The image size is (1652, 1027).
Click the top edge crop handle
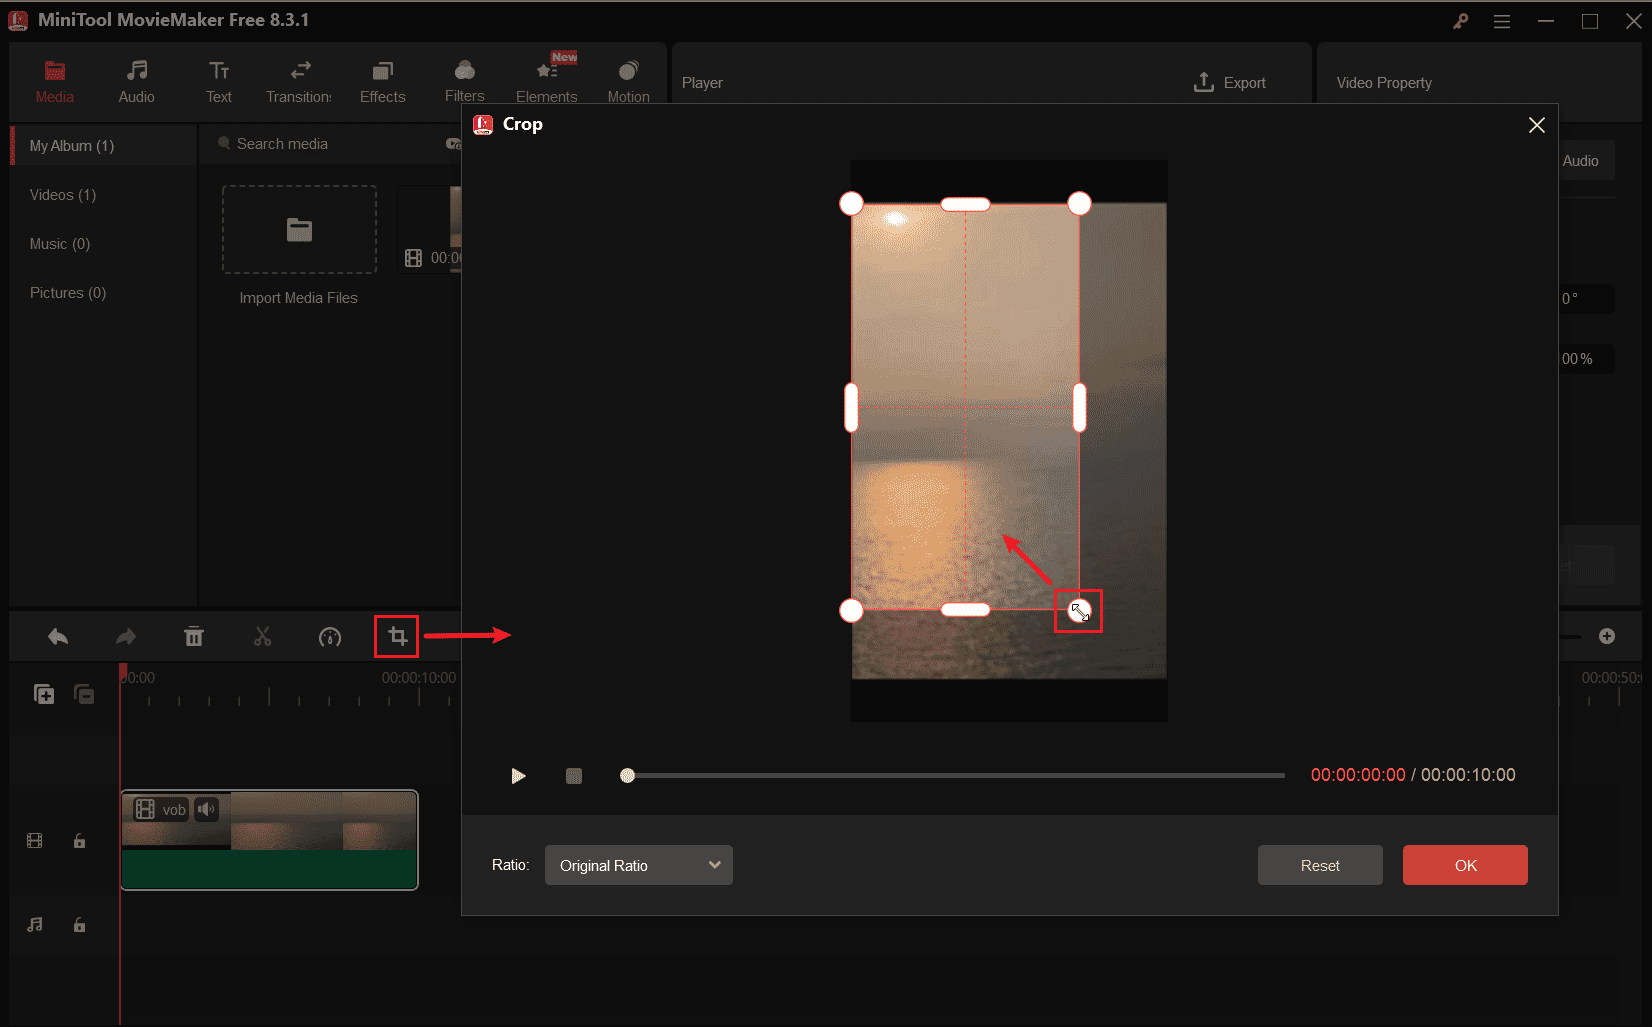pos(965,204)
